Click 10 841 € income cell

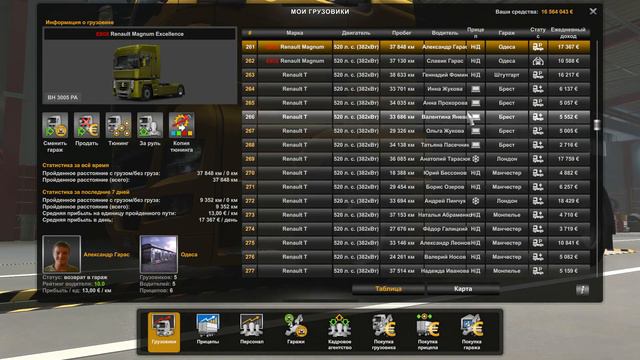(568, 242)
